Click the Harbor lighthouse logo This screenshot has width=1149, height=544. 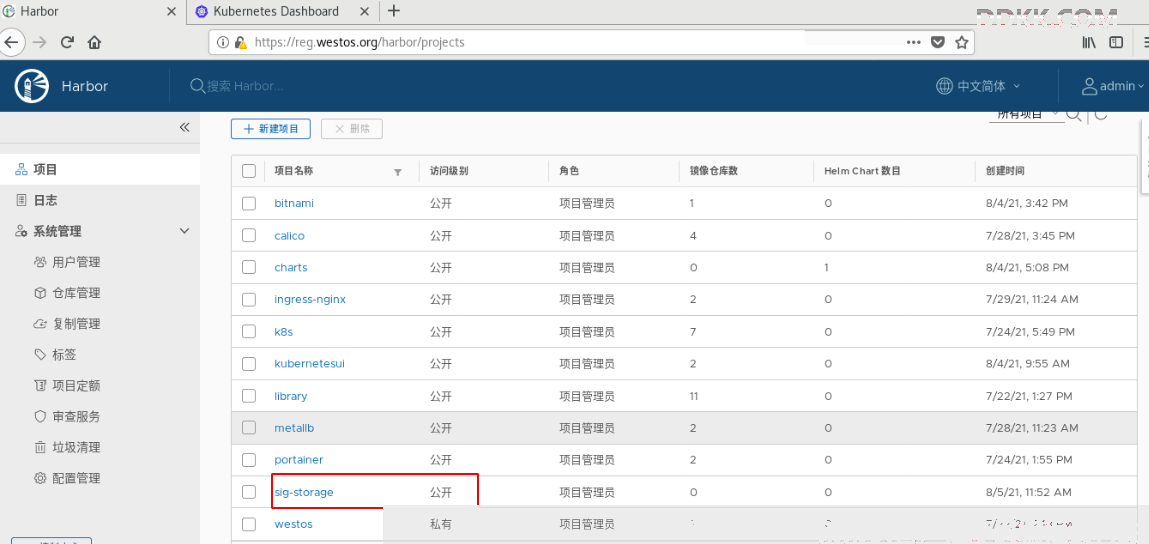click(x=31, y=86)
